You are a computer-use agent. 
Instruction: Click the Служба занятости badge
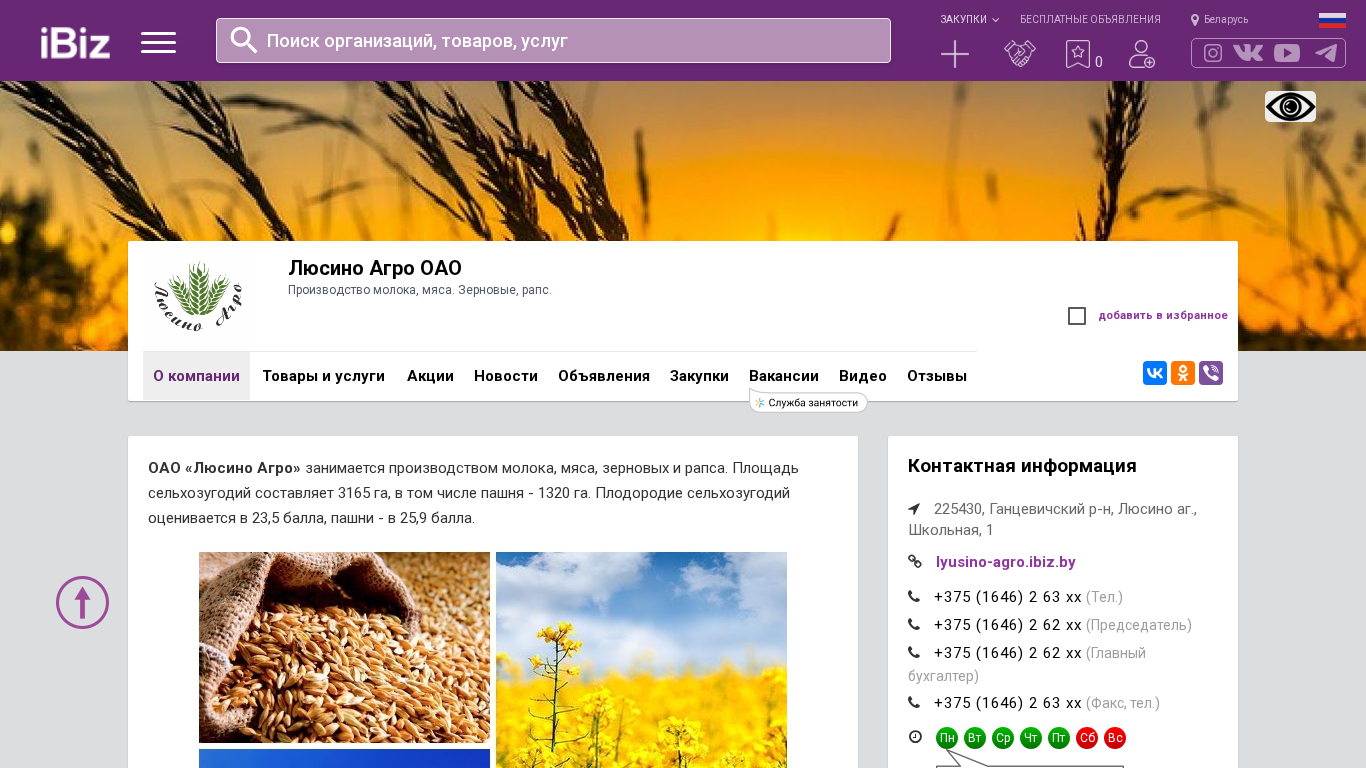[x=808, y=402]
